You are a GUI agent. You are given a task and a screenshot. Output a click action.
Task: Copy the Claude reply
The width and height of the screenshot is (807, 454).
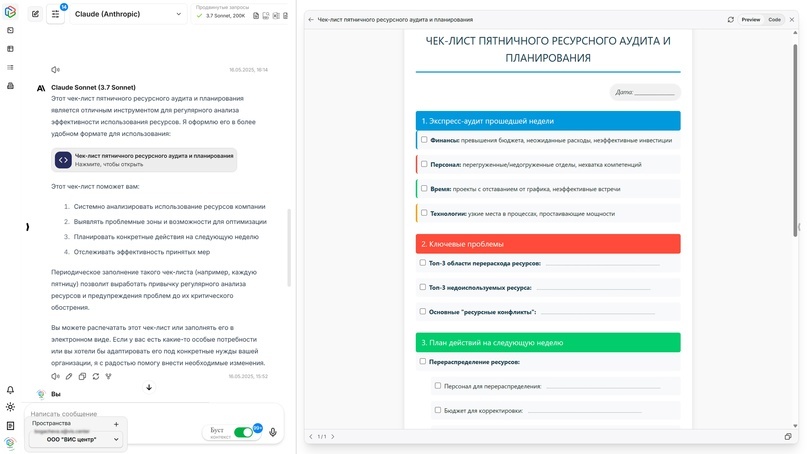[82, 376]
